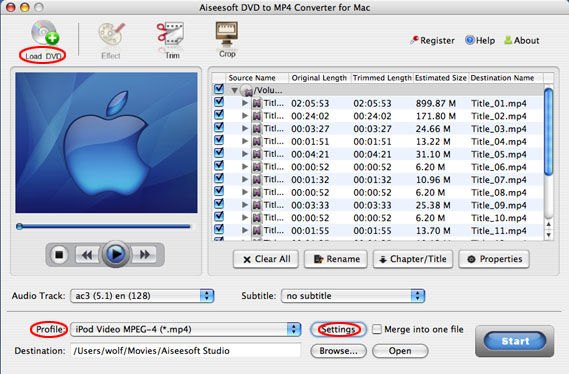Expand the title row for Title_01.mp4
Screen dimensions: 569x374
click(245, 103)
